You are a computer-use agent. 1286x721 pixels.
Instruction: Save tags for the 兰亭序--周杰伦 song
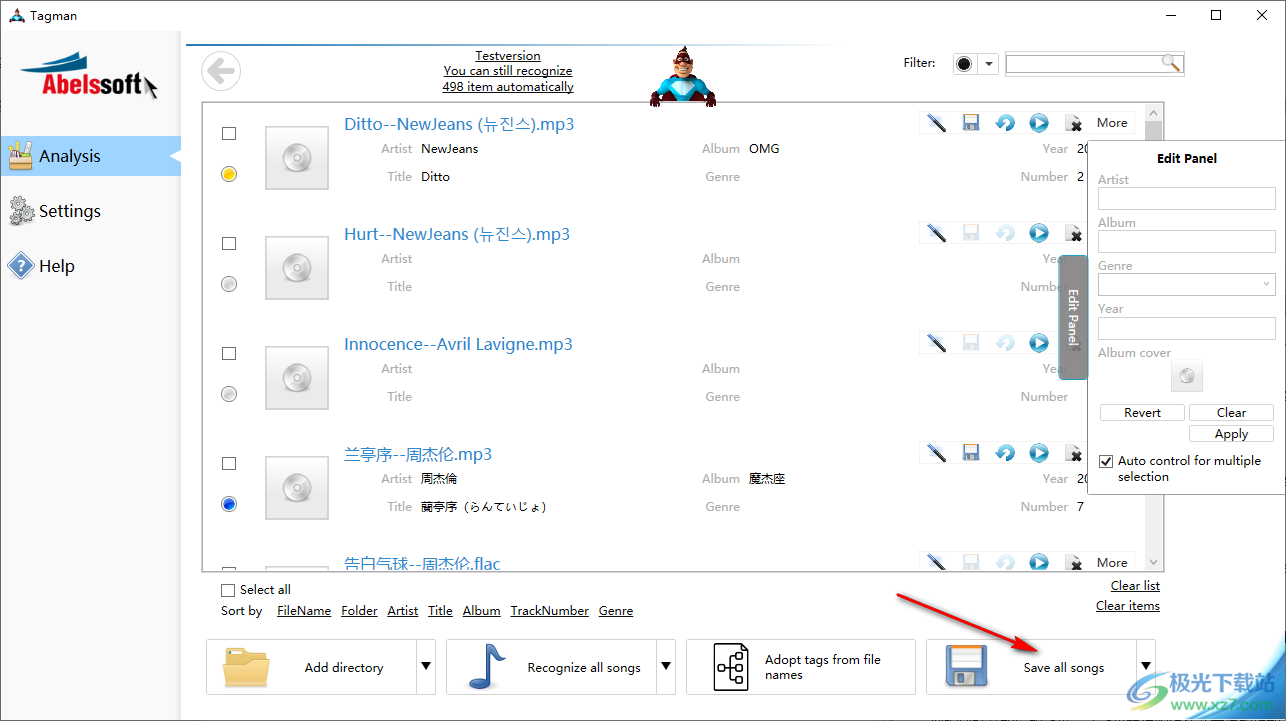pyautogui.click(x=970, y=453)
